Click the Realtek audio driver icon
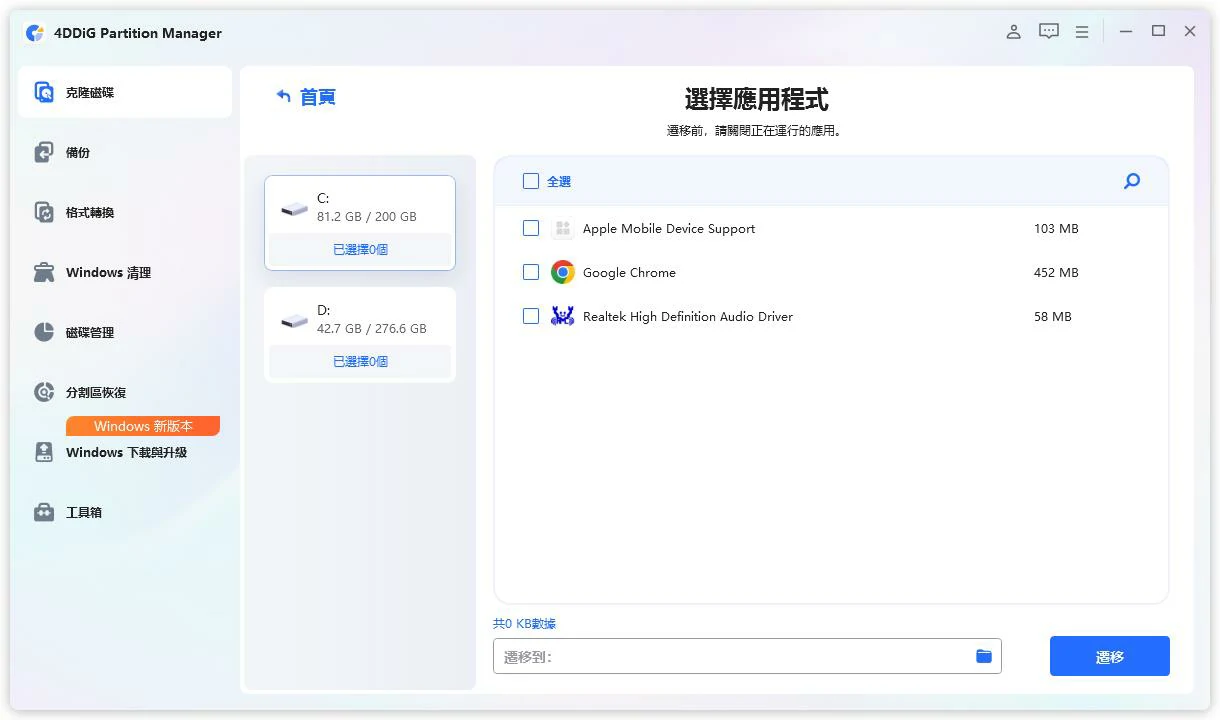Image resolution: width=1220 pixels, height=720 pixels. click(x=563, y=316)
